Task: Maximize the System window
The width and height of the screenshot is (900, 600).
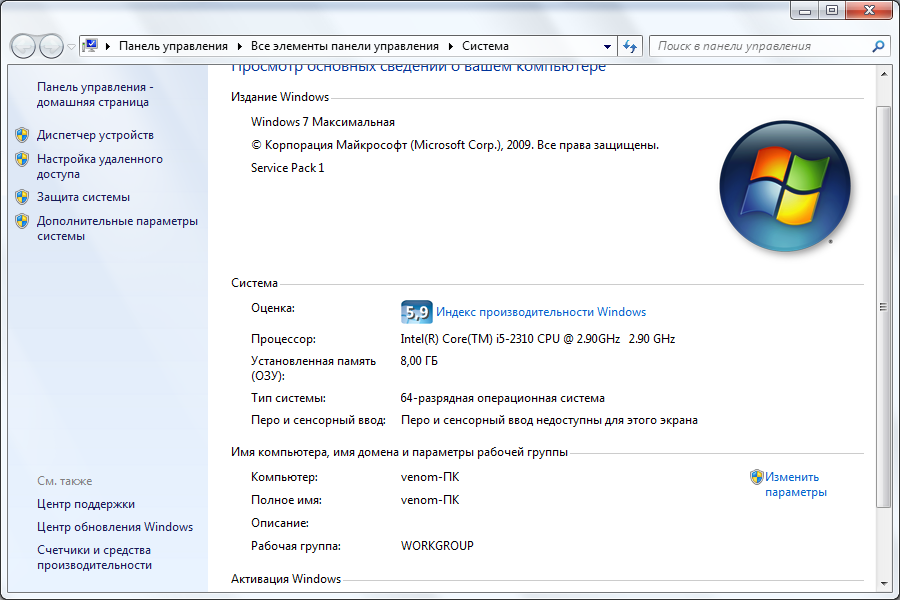Action: pos(832,10)
